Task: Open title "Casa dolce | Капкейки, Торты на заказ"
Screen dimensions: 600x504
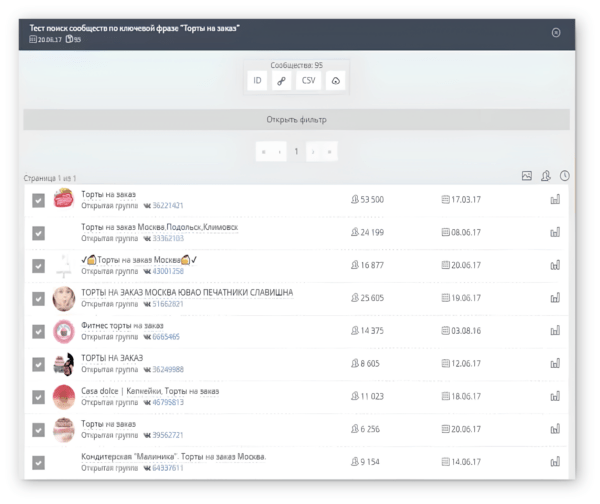Action: click(150, 391)
